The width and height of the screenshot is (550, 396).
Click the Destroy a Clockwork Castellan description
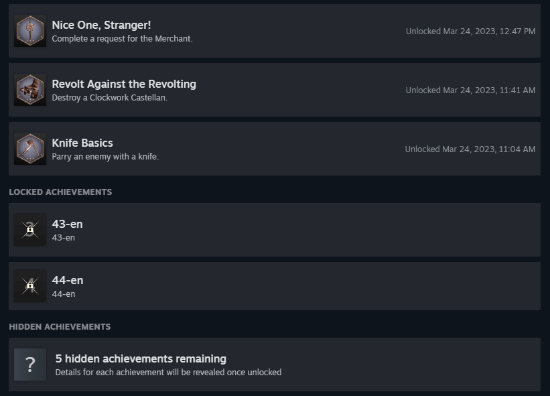tap(109, 98)
